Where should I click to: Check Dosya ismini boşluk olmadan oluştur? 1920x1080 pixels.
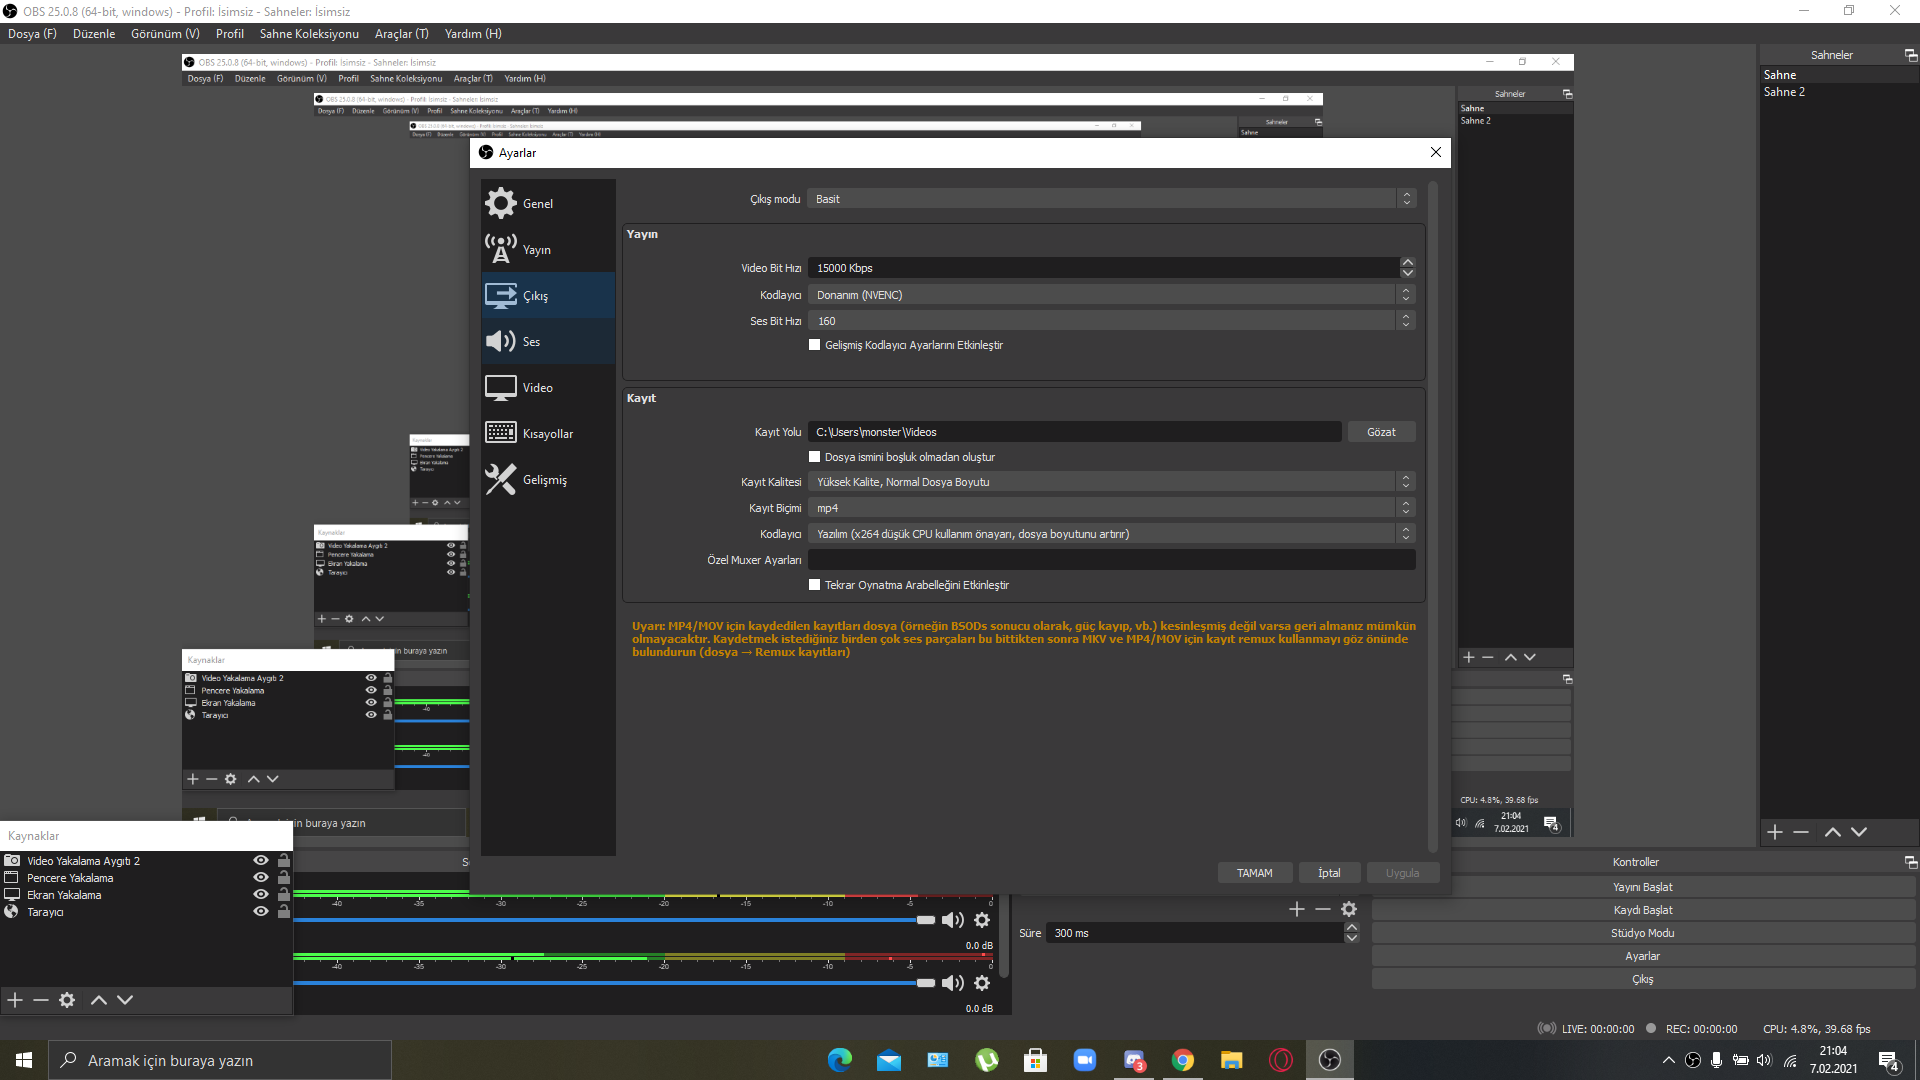pyautogui.click(x=815, y=457)
